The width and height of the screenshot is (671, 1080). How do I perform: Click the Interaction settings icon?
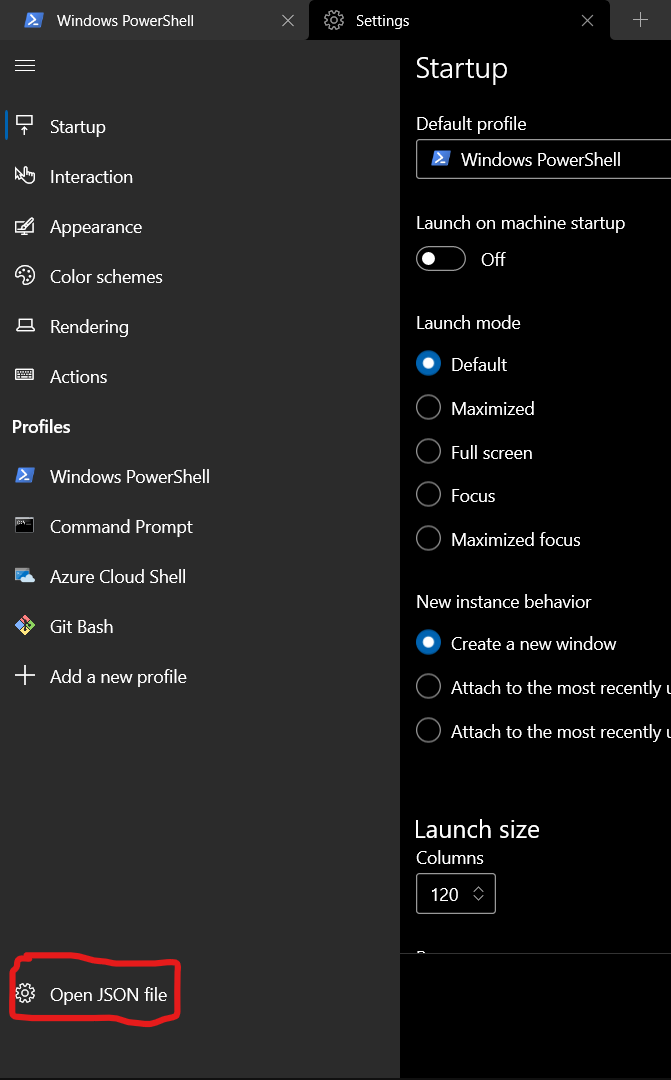[x=25, y=176]
